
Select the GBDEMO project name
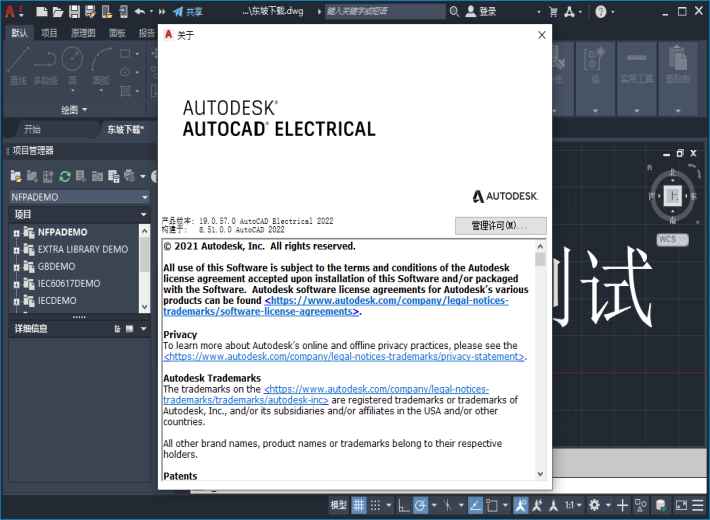(x=57, y=266)
